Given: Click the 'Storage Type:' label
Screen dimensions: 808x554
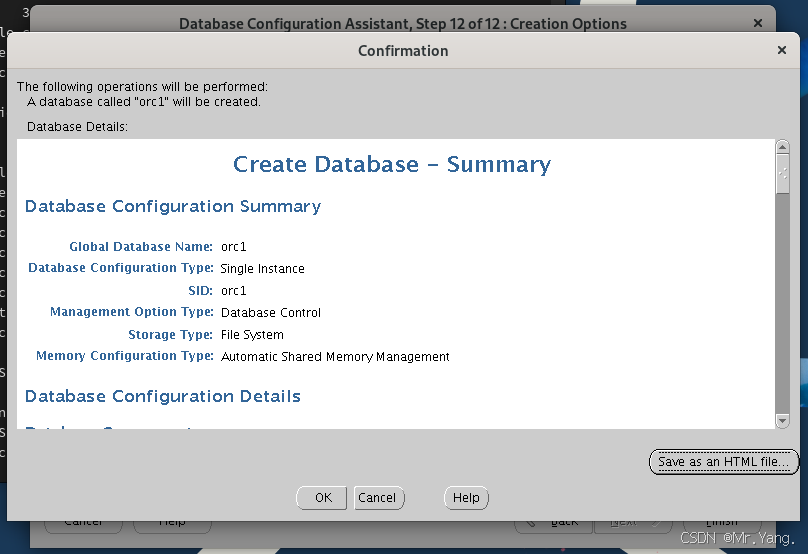Looking at the screenshot, I should coord(171,335).
